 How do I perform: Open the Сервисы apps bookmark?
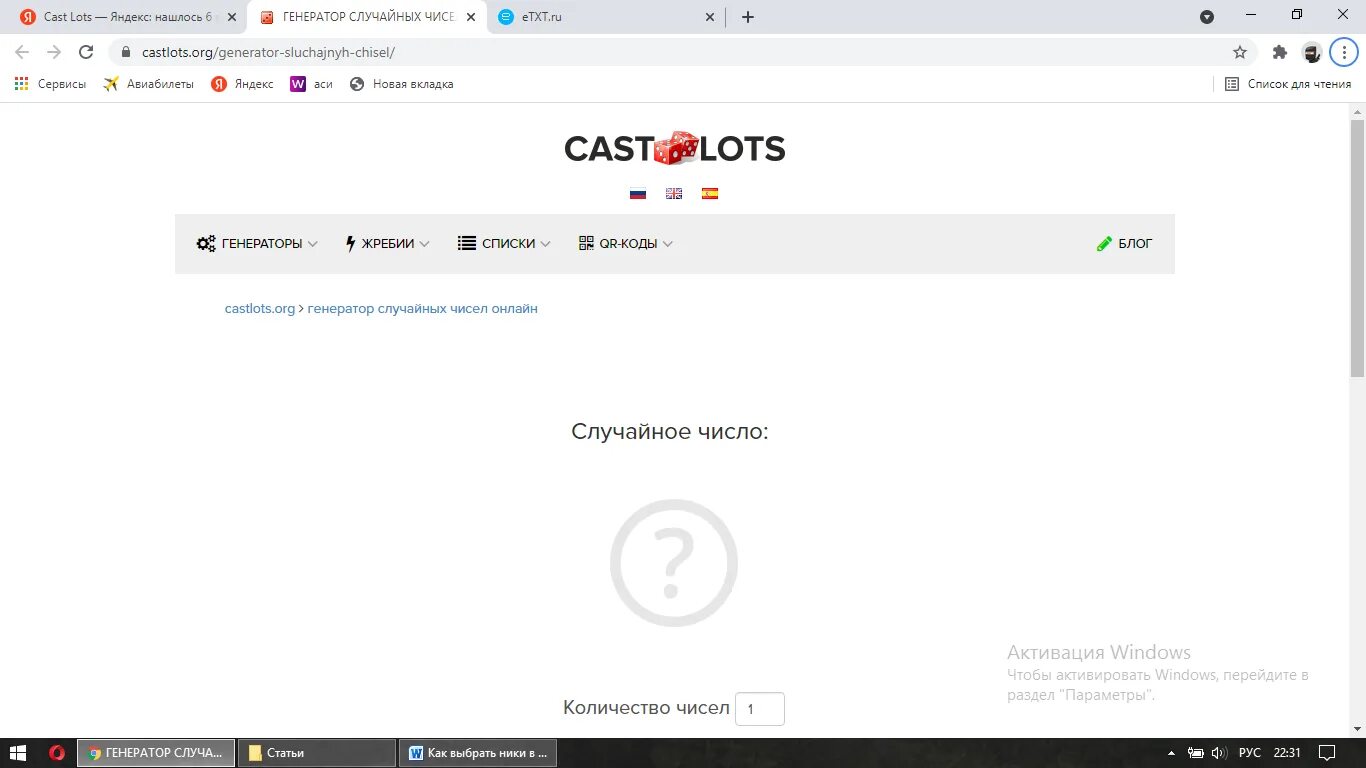click(50, 84)
